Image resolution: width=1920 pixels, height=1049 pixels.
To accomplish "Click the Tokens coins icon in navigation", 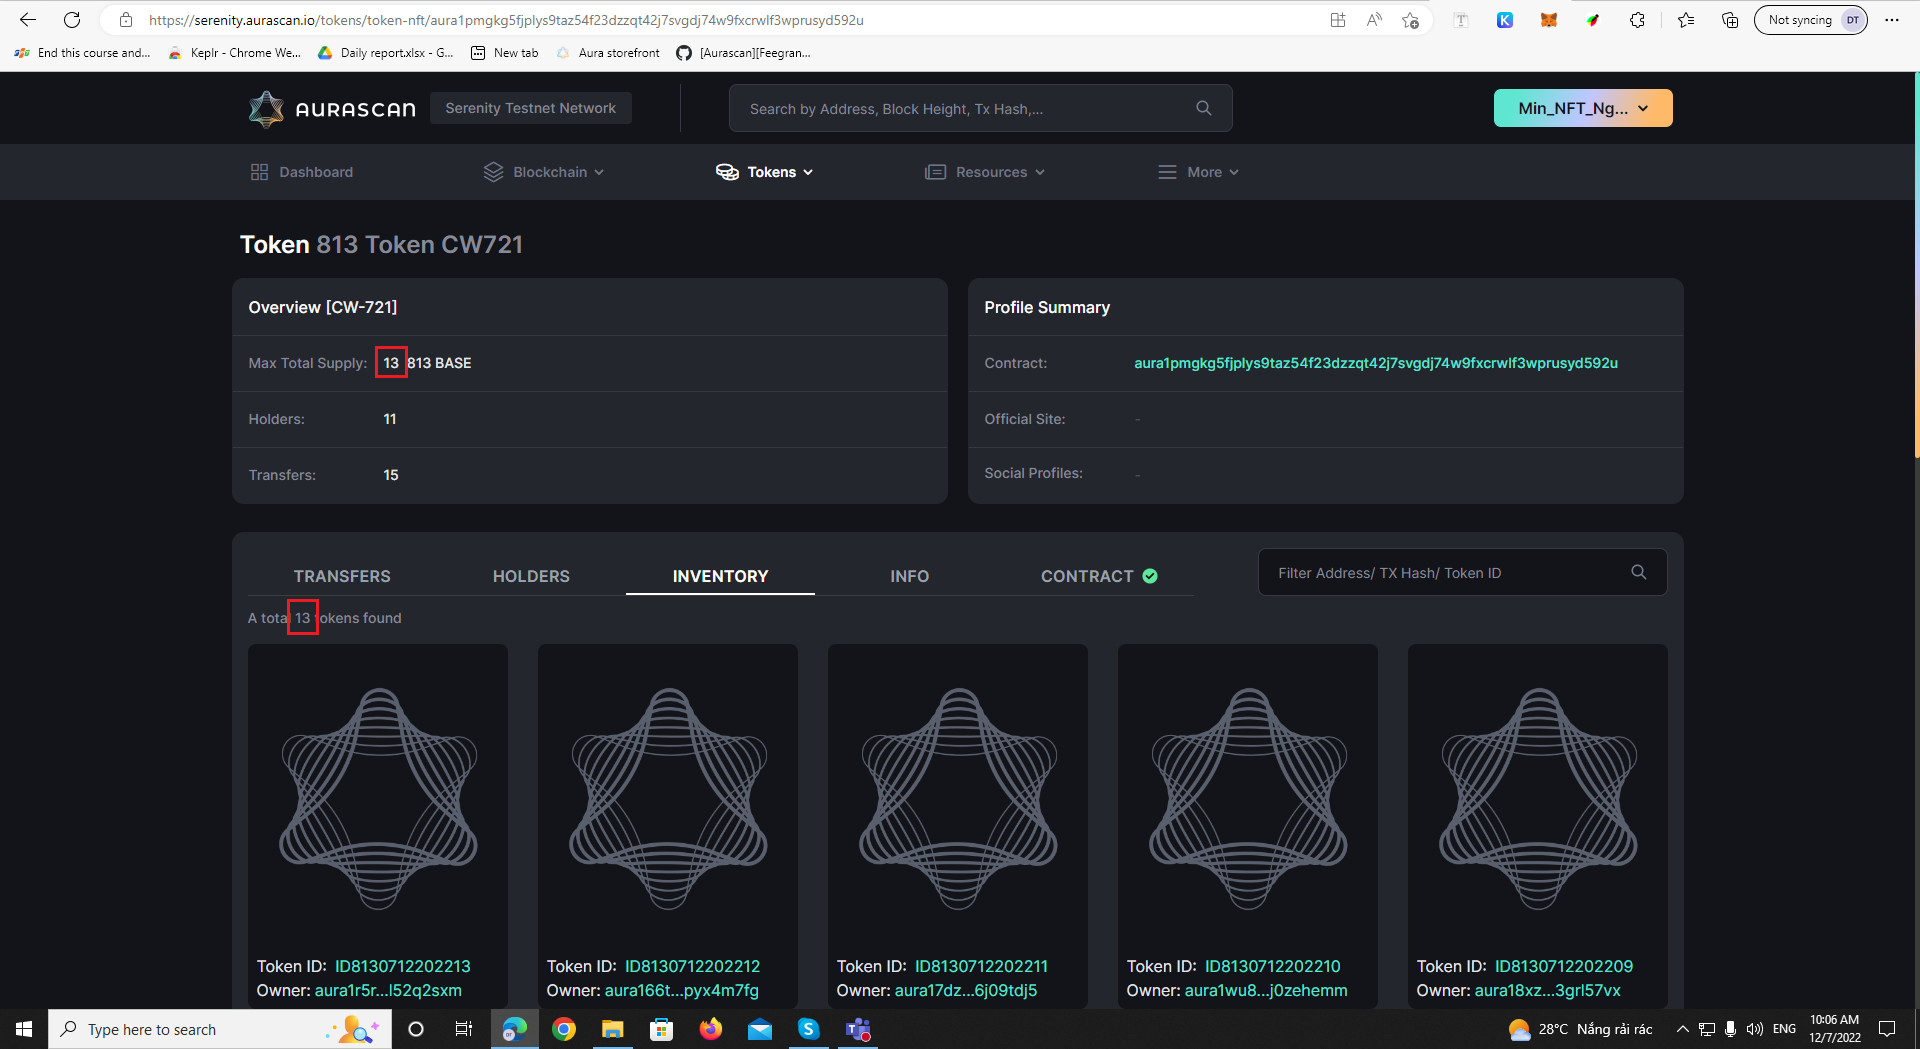I will click(726, 171).
